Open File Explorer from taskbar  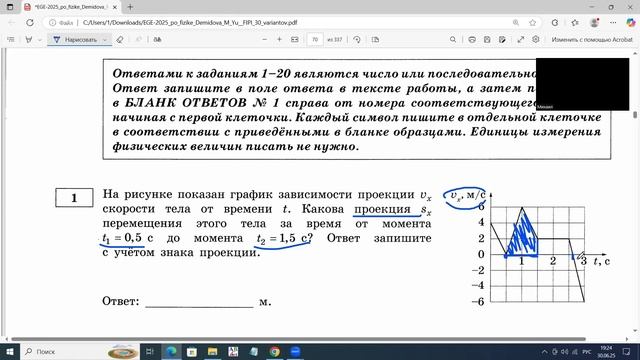pyautogui.click(x=212, y=351)
